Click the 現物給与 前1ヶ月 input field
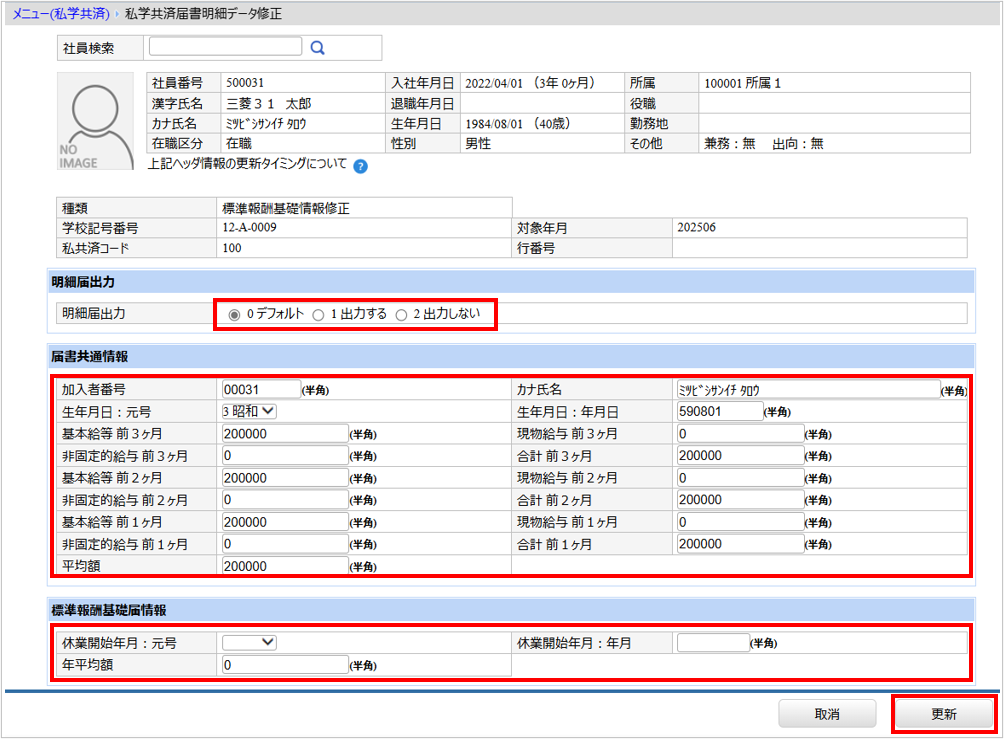1004x739 pixels. (x=740, y=522)
